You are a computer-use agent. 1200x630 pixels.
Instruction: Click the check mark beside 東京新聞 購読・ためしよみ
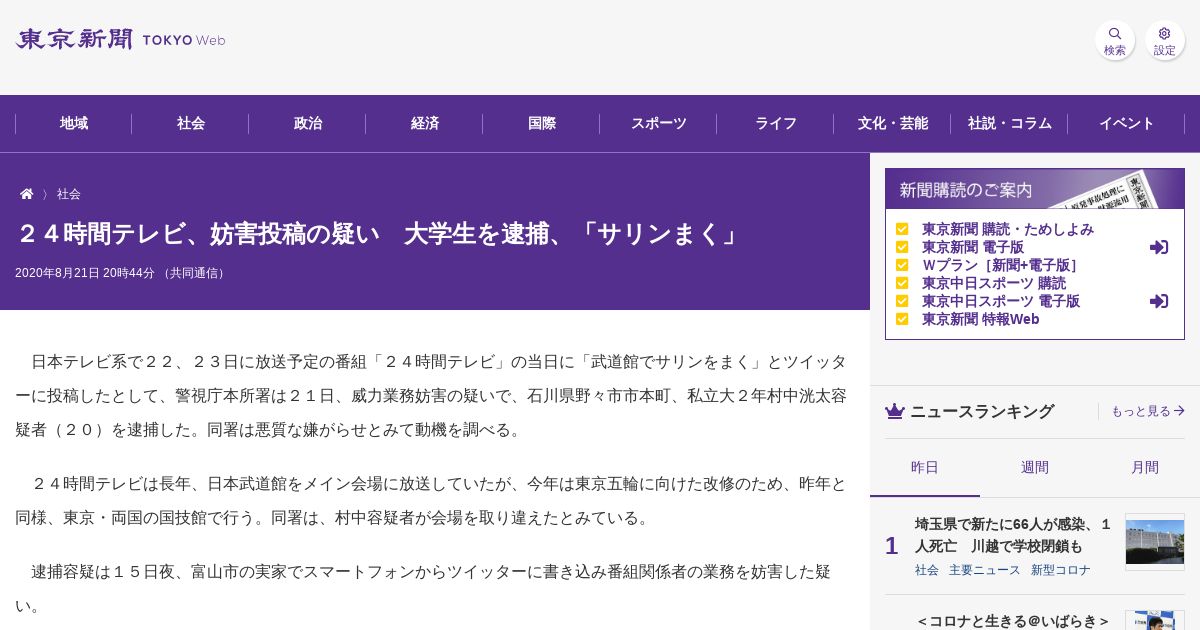click(902, 229)
